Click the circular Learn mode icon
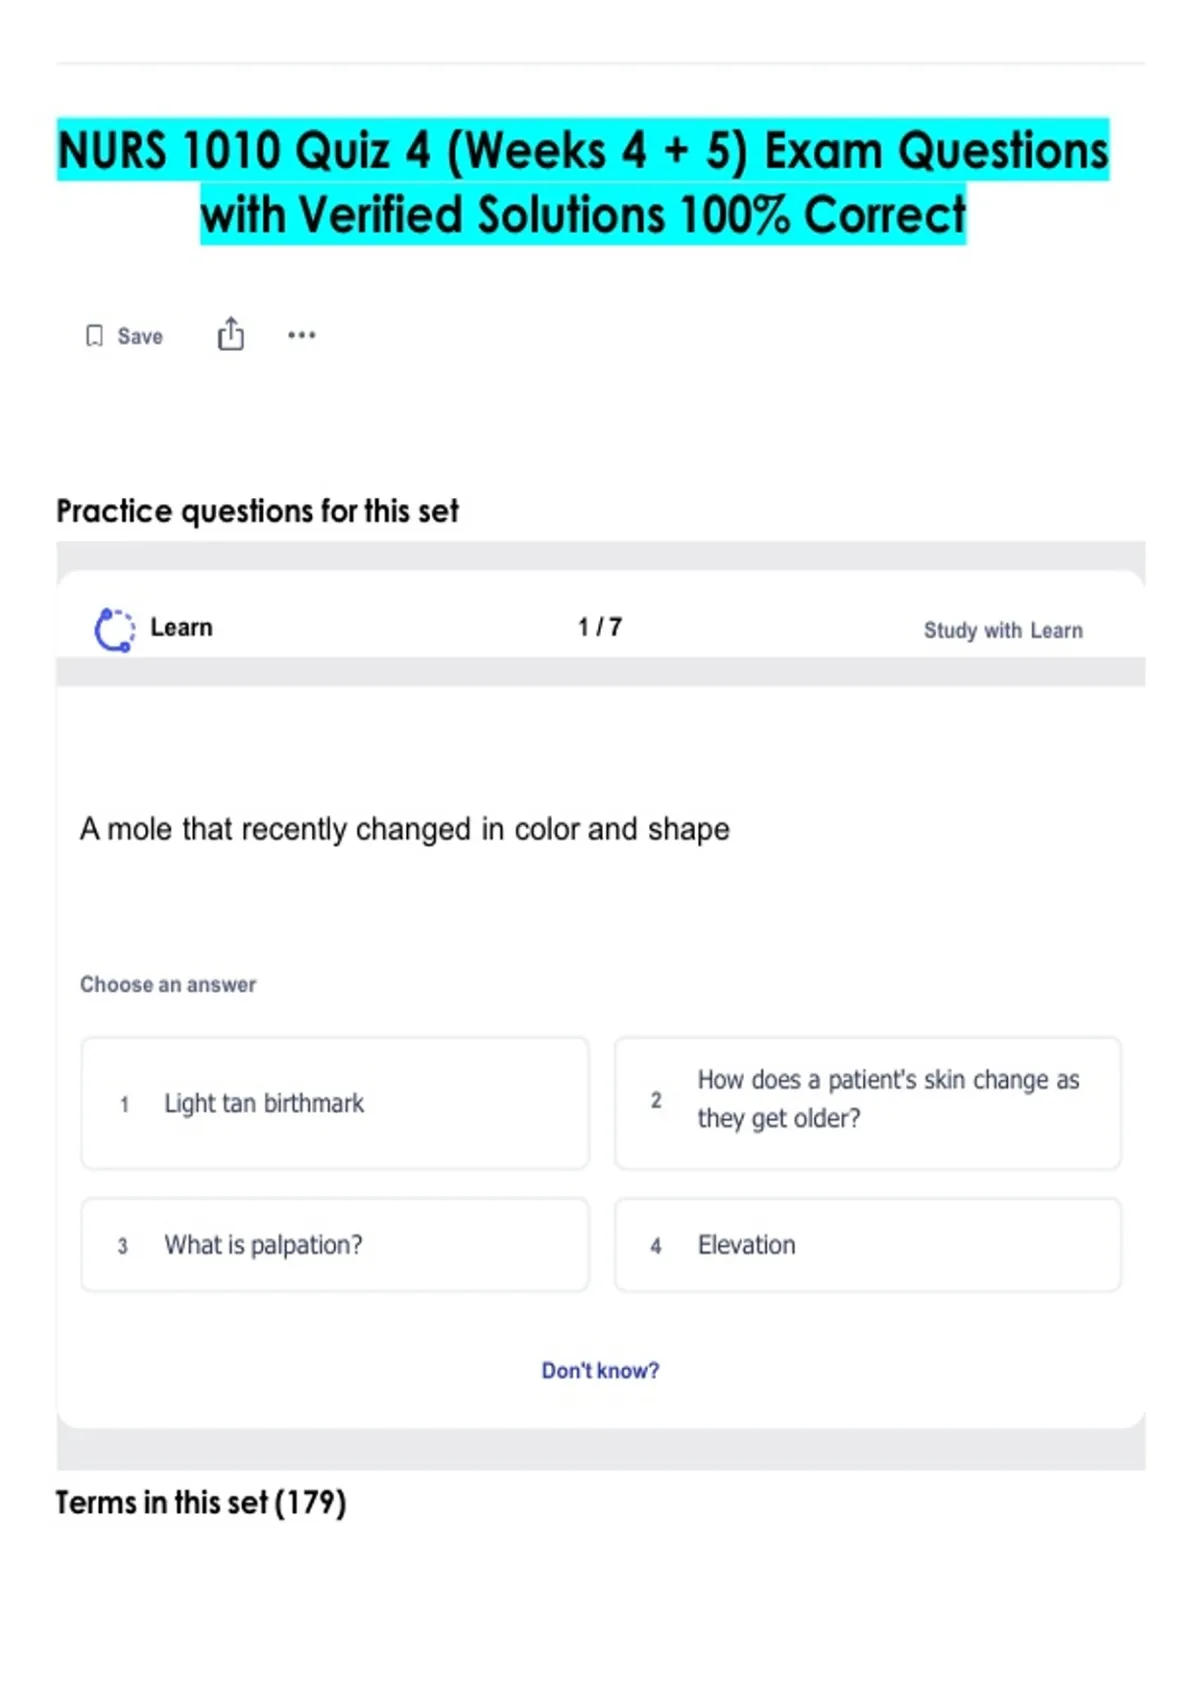This screenshot has width=1200, height=1700. (x=114, y=629)
